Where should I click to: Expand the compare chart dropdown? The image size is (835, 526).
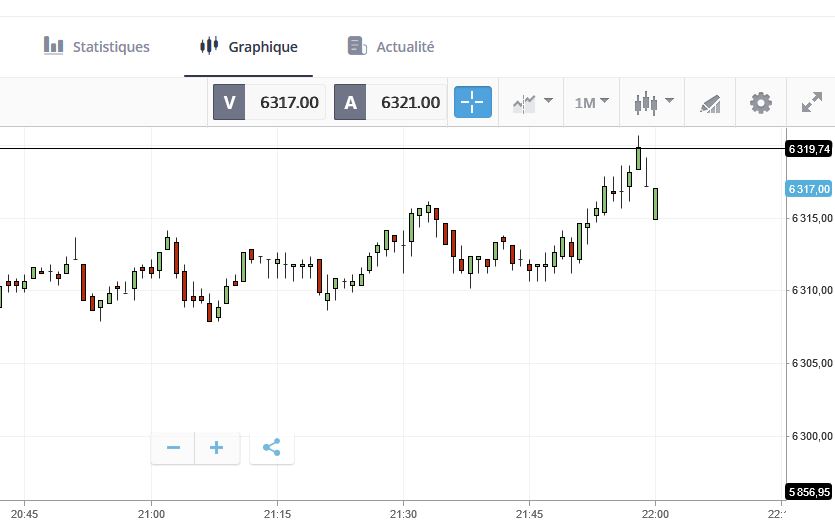click(534, 102)
